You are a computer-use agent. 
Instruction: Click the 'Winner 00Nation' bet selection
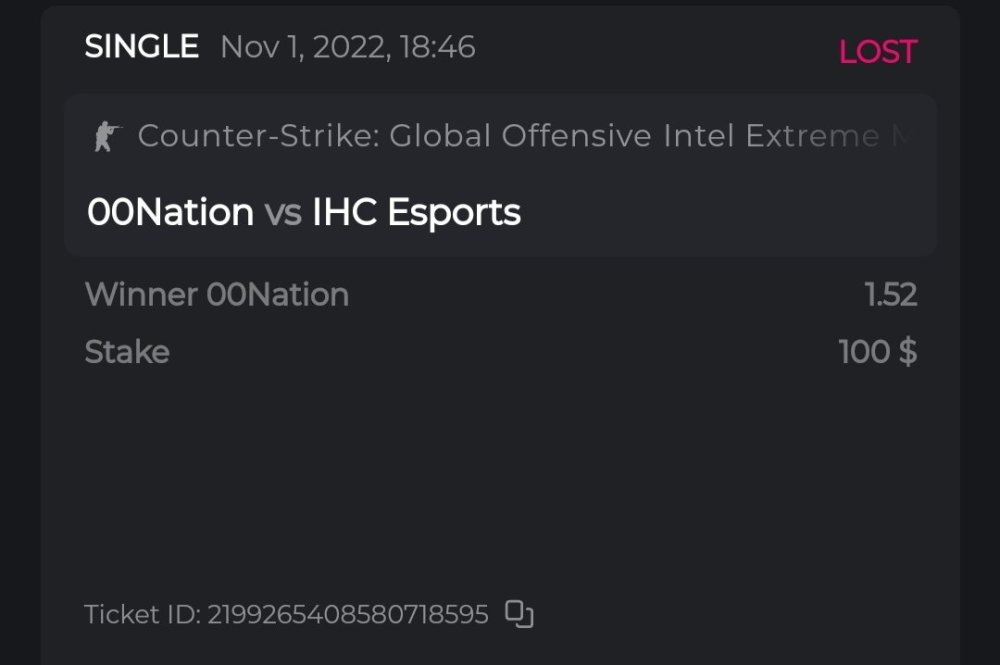(216, 294)
